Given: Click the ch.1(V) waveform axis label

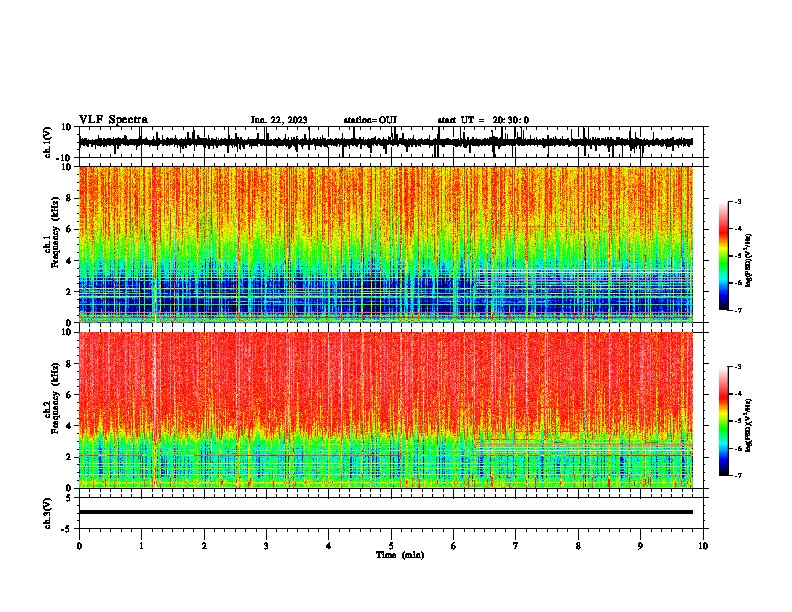Looking at the screenshot, I should [x=48, y=142].
